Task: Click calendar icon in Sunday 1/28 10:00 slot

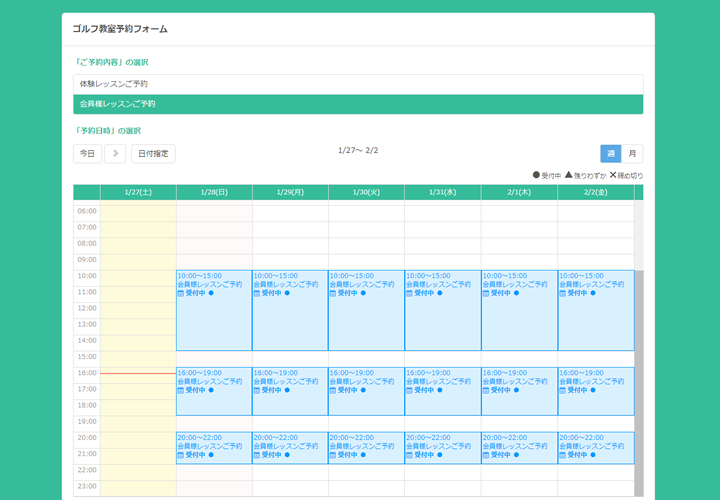Action: click(x=181, y=294)
